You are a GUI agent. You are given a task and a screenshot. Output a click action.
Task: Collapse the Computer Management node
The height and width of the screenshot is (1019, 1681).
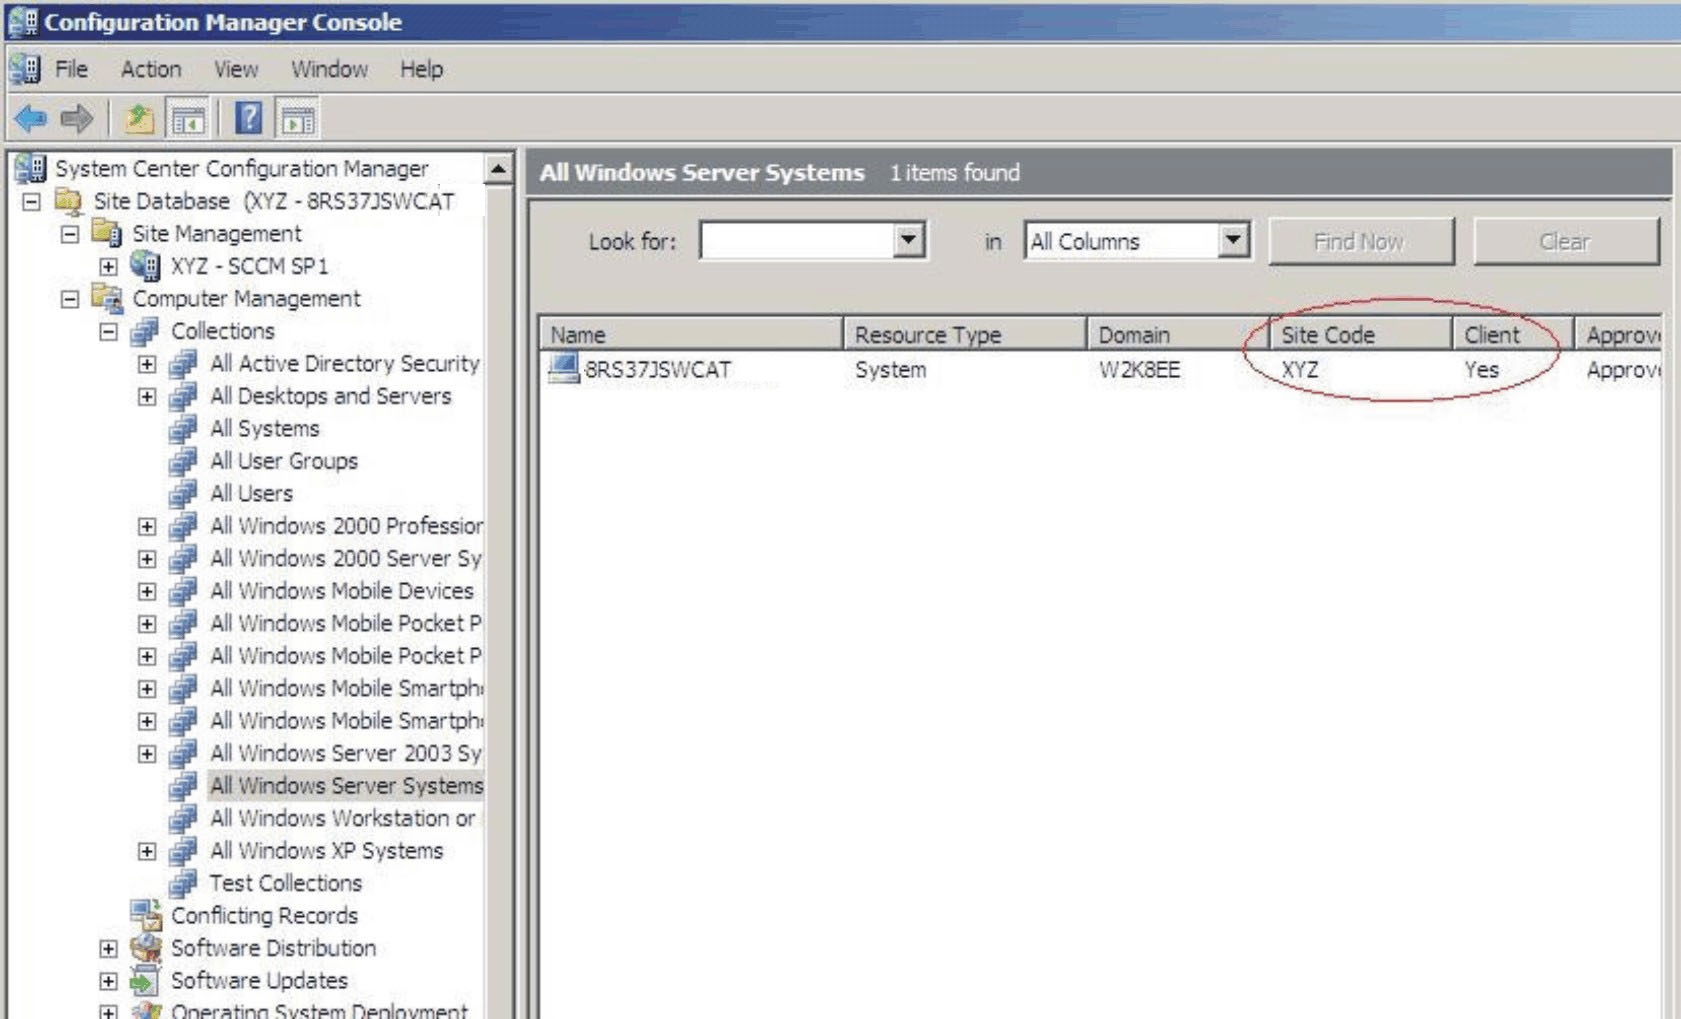coord(69,299)
